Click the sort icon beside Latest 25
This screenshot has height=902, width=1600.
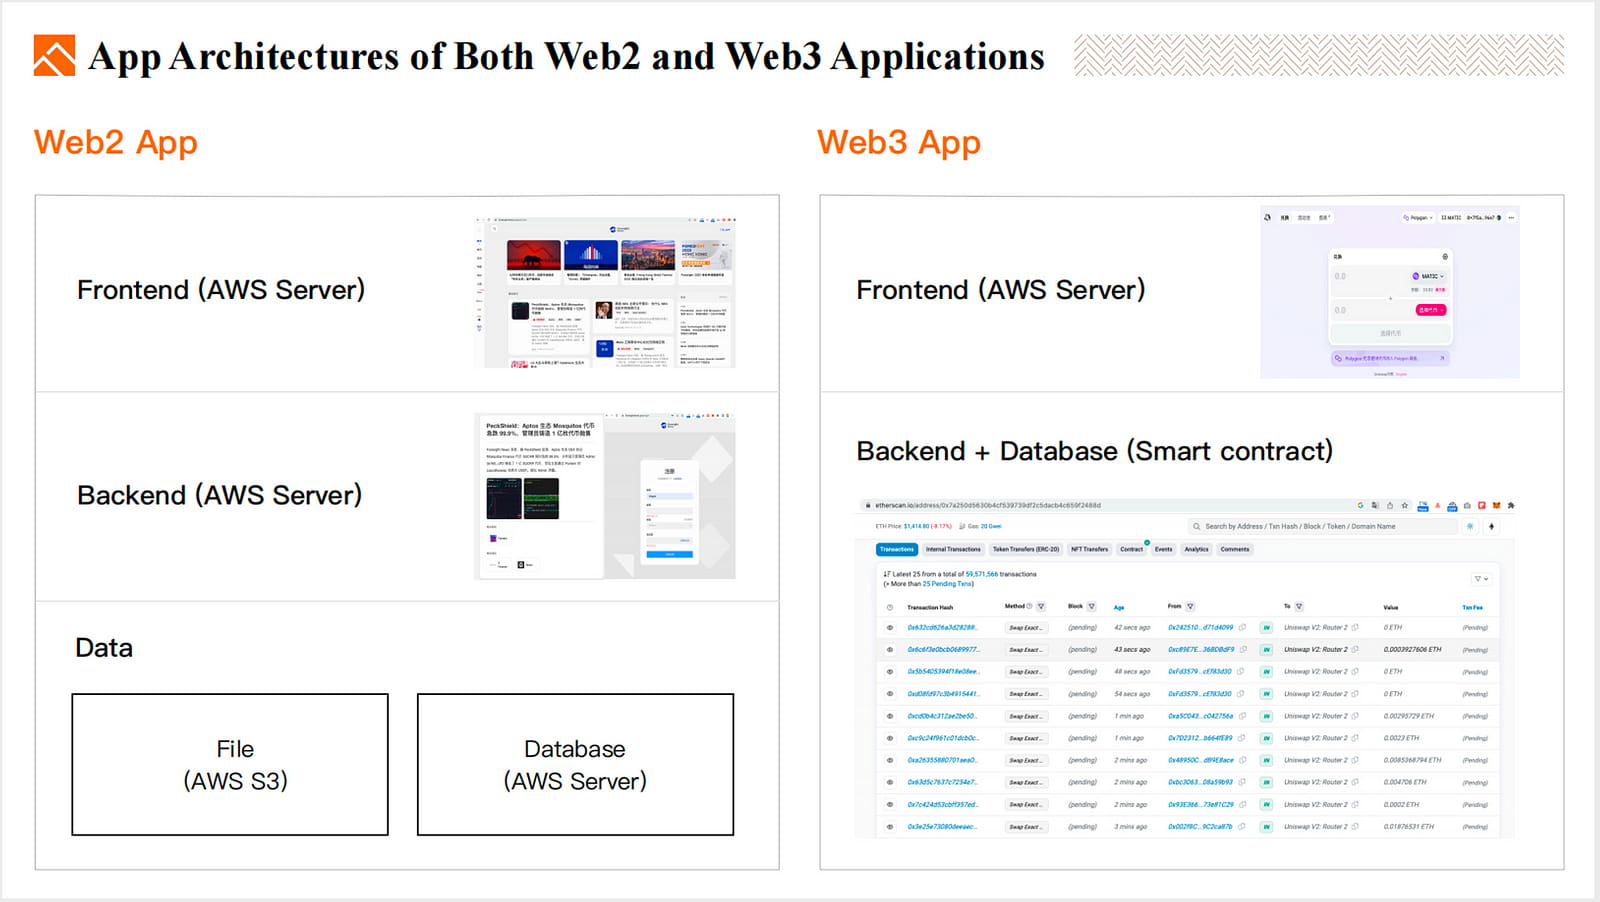coord(887,574)
